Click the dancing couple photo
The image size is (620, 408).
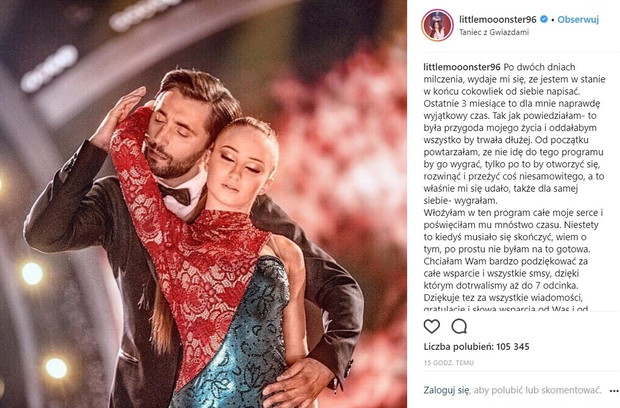(203, 204)
